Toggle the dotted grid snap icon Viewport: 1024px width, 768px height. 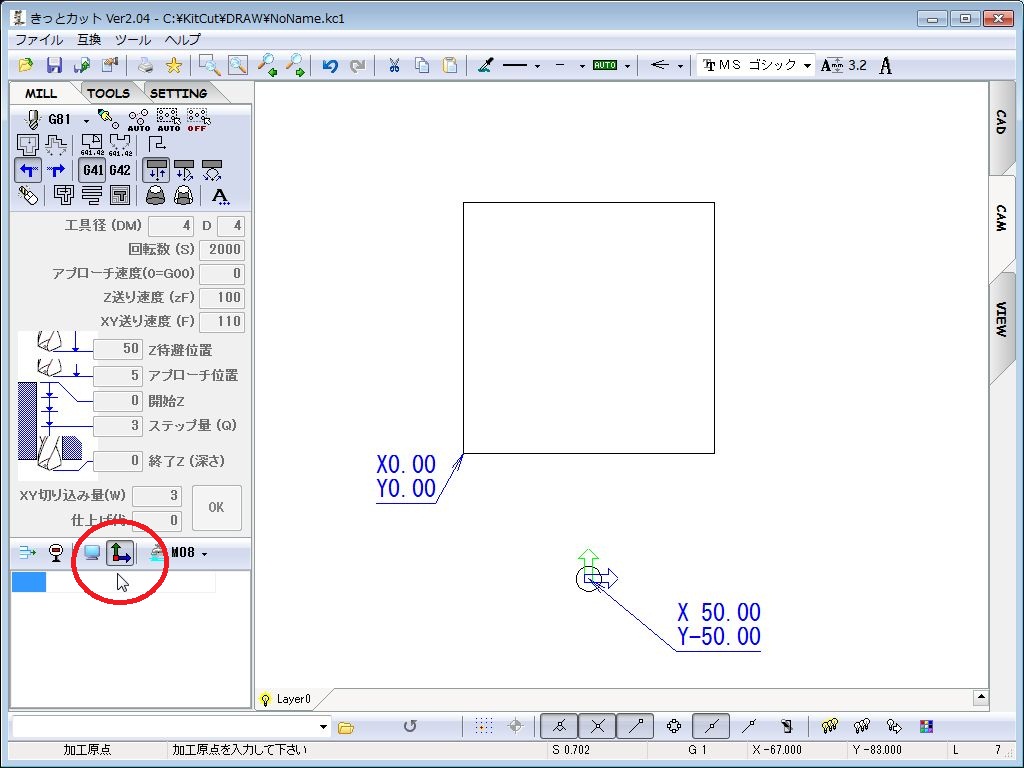pos(483,726)
